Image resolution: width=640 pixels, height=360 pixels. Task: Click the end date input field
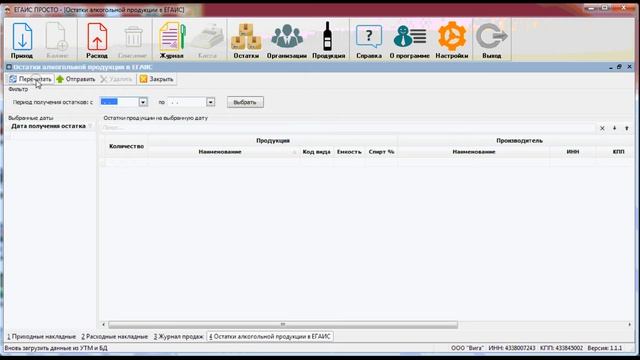(x=187, y=102)
